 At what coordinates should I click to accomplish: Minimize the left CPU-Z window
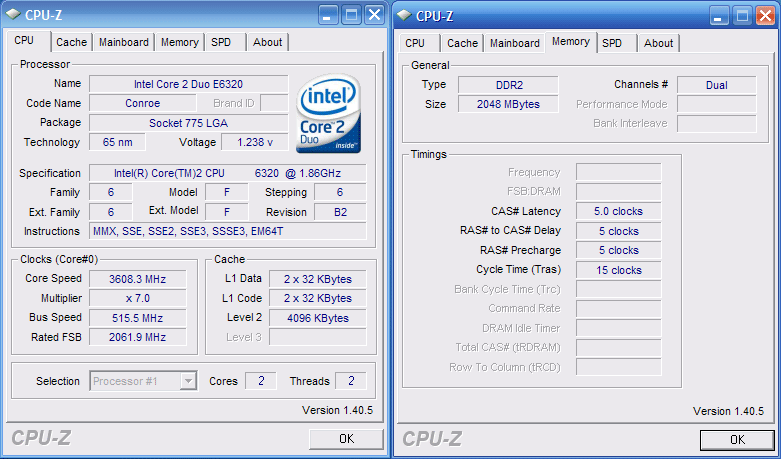327,15
